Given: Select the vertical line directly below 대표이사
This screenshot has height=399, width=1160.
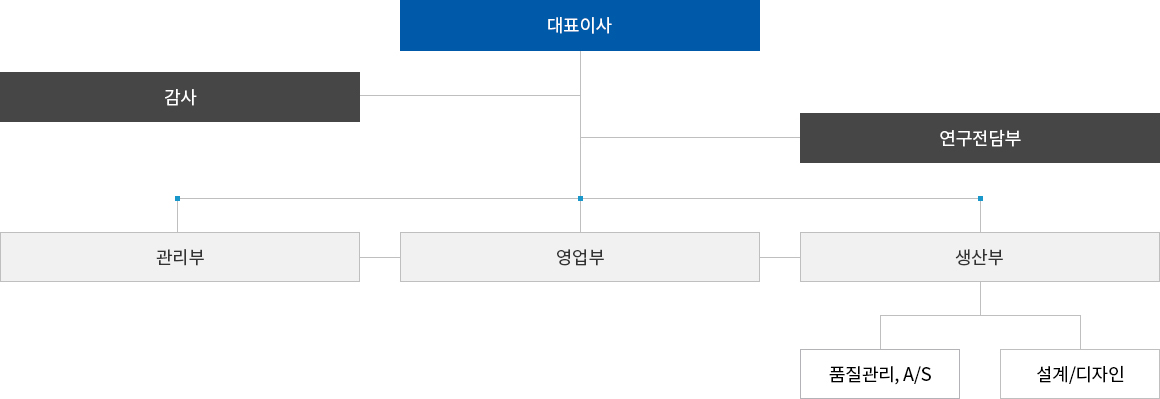Looking at the screenshot, I should (x=581, y=123).
